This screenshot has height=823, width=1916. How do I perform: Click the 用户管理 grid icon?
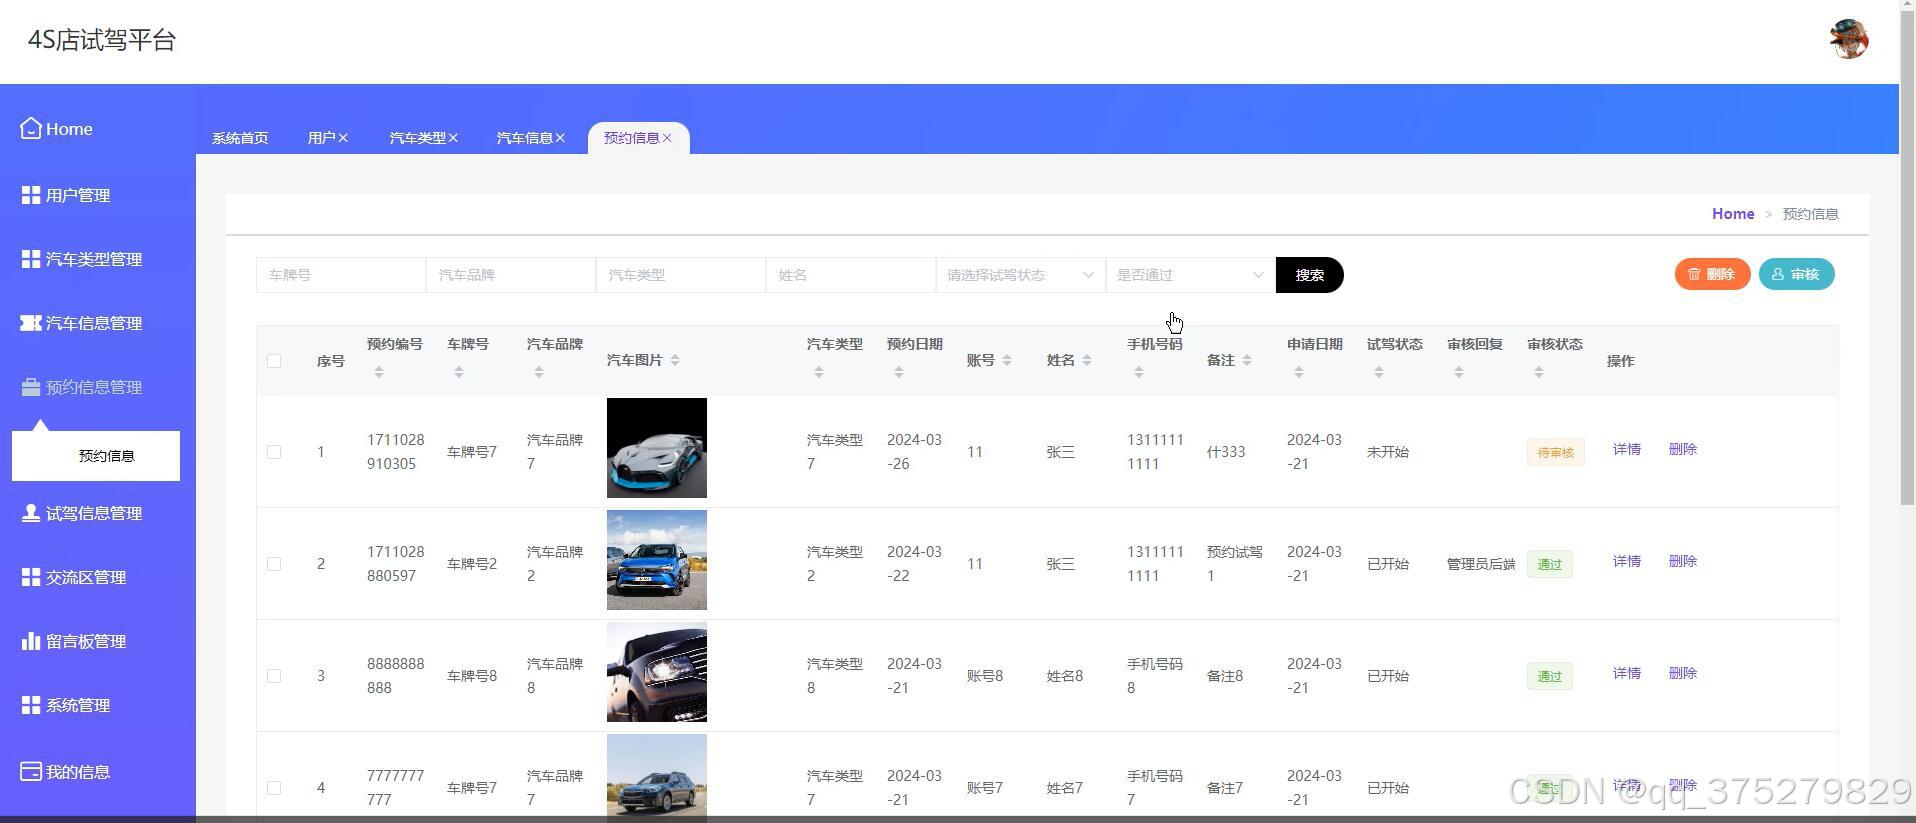[x=31, y=195]
